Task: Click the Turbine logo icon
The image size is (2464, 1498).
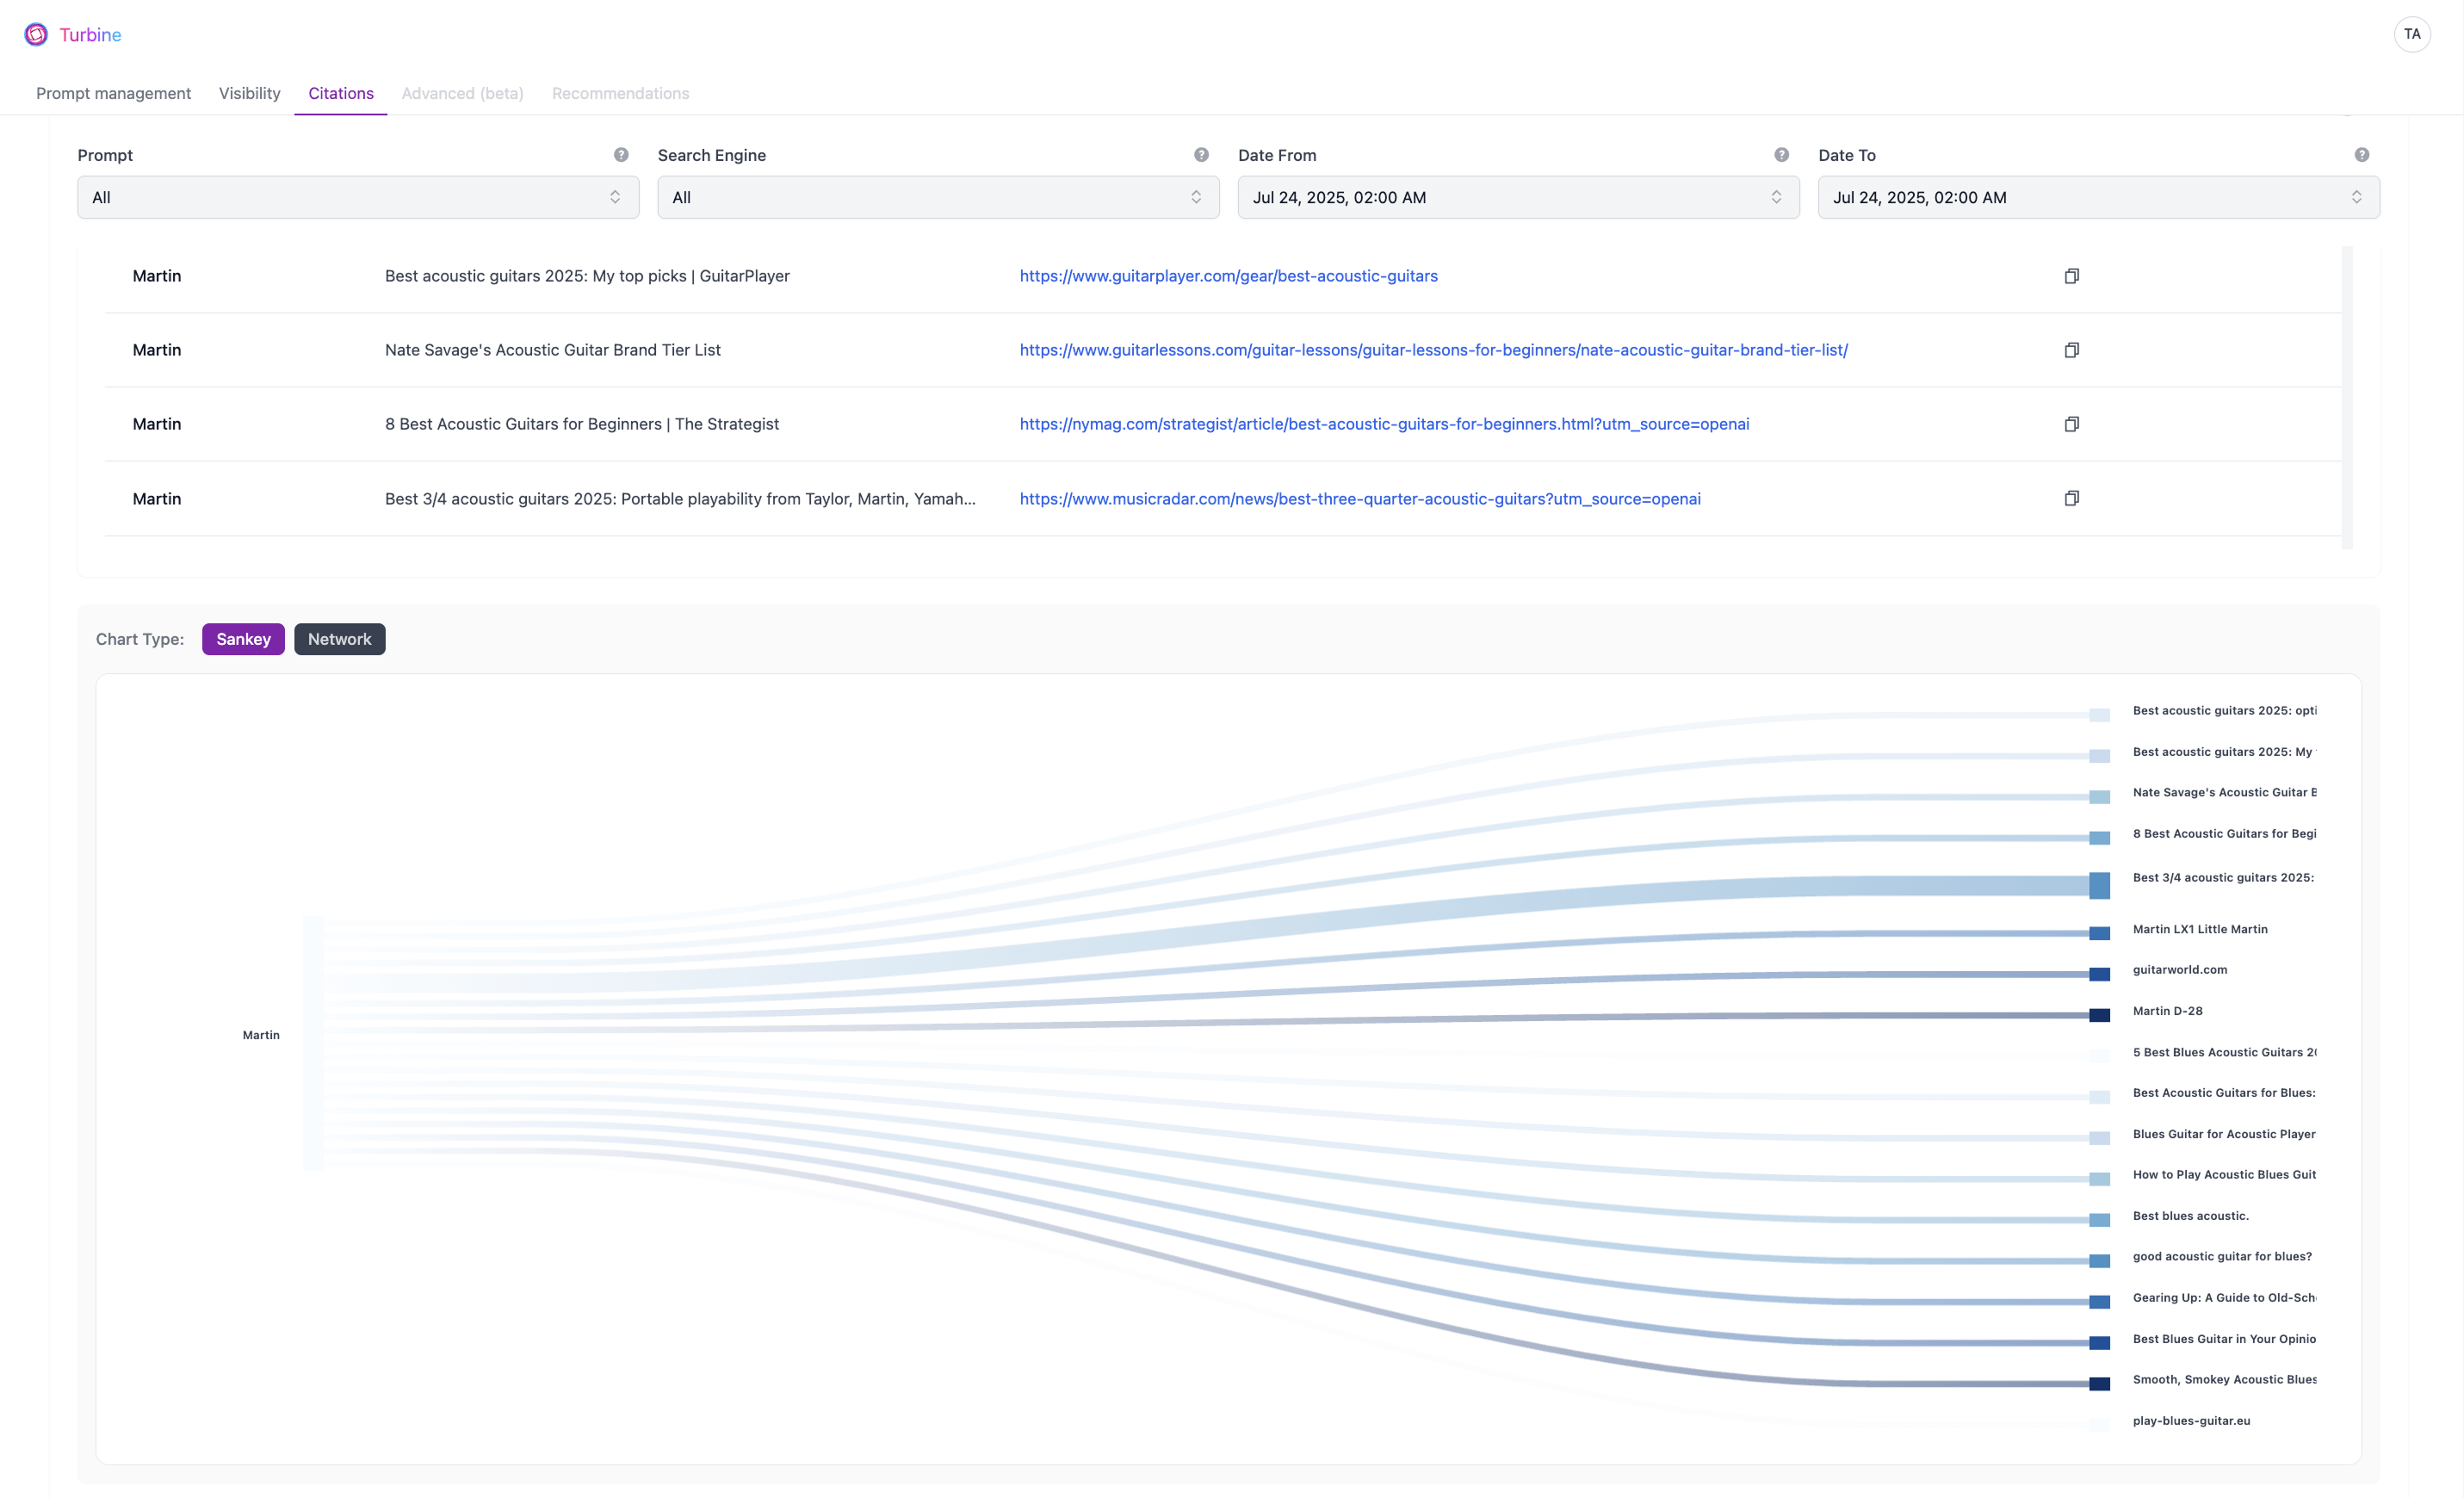Action: coord(36,35)
